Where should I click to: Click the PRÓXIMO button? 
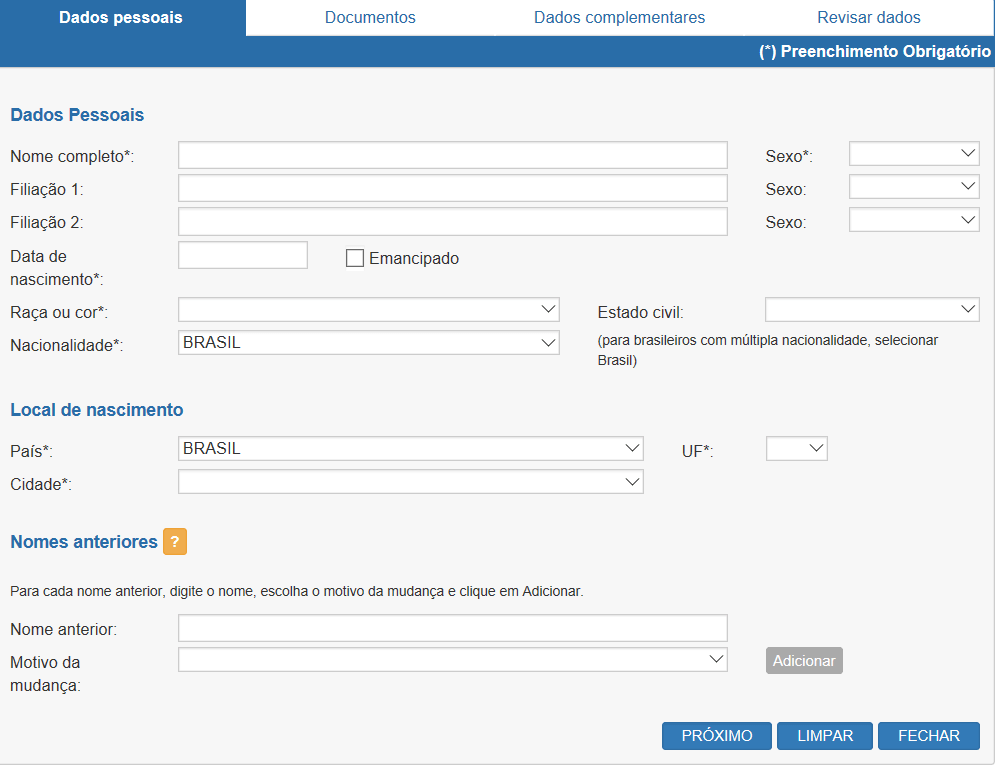point(717,736)
